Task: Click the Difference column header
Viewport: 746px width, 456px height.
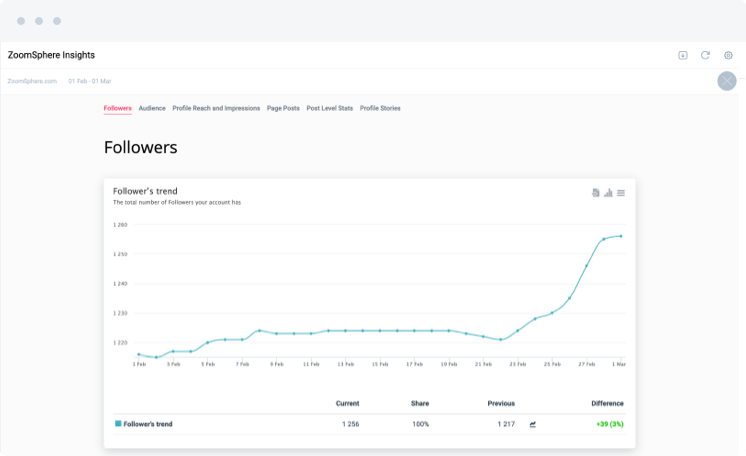Action: coord(607,403)
